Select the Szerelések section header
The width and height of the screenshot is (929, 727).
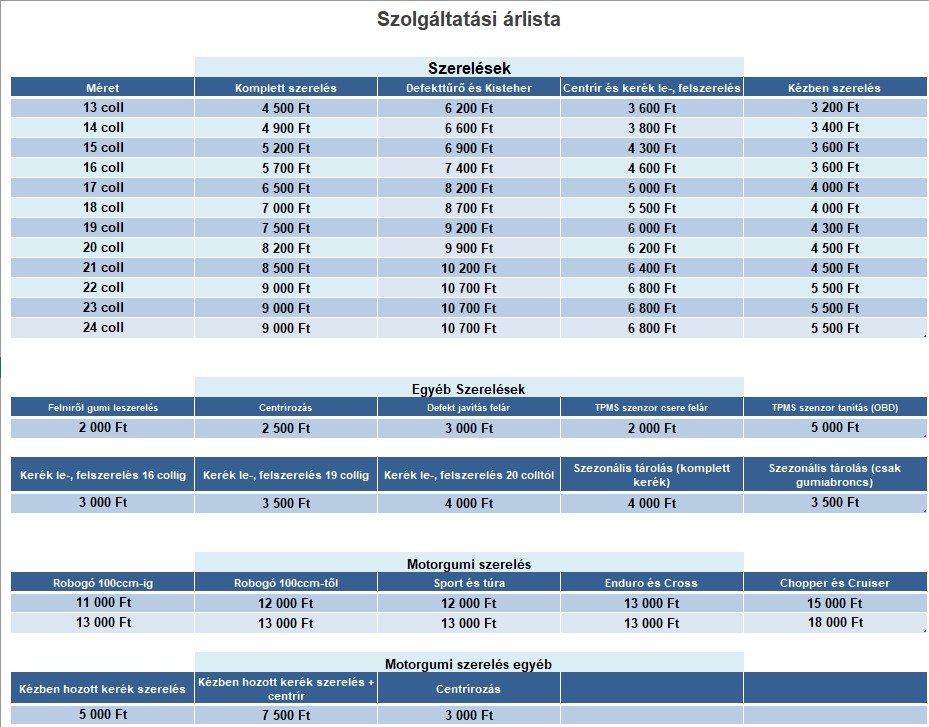point(469,68)
